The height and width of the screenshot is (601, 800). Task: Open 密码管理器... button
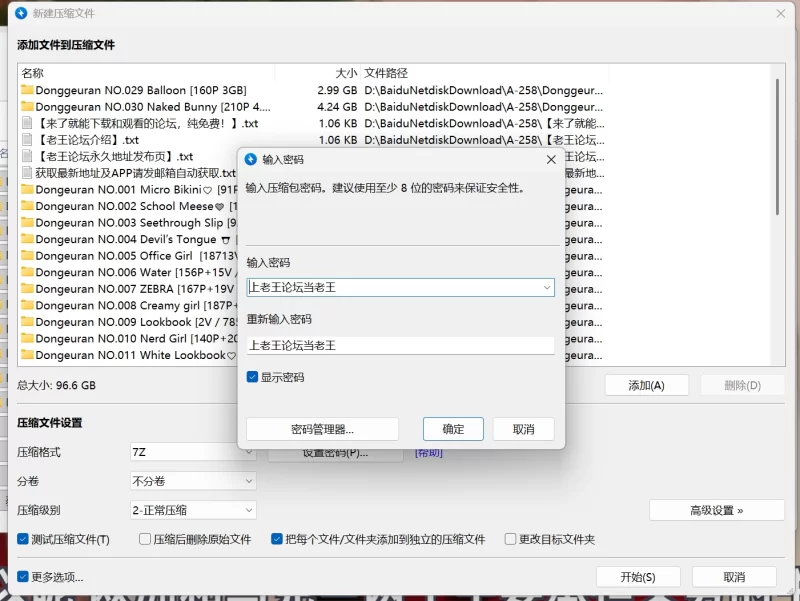tap(322, 429)
